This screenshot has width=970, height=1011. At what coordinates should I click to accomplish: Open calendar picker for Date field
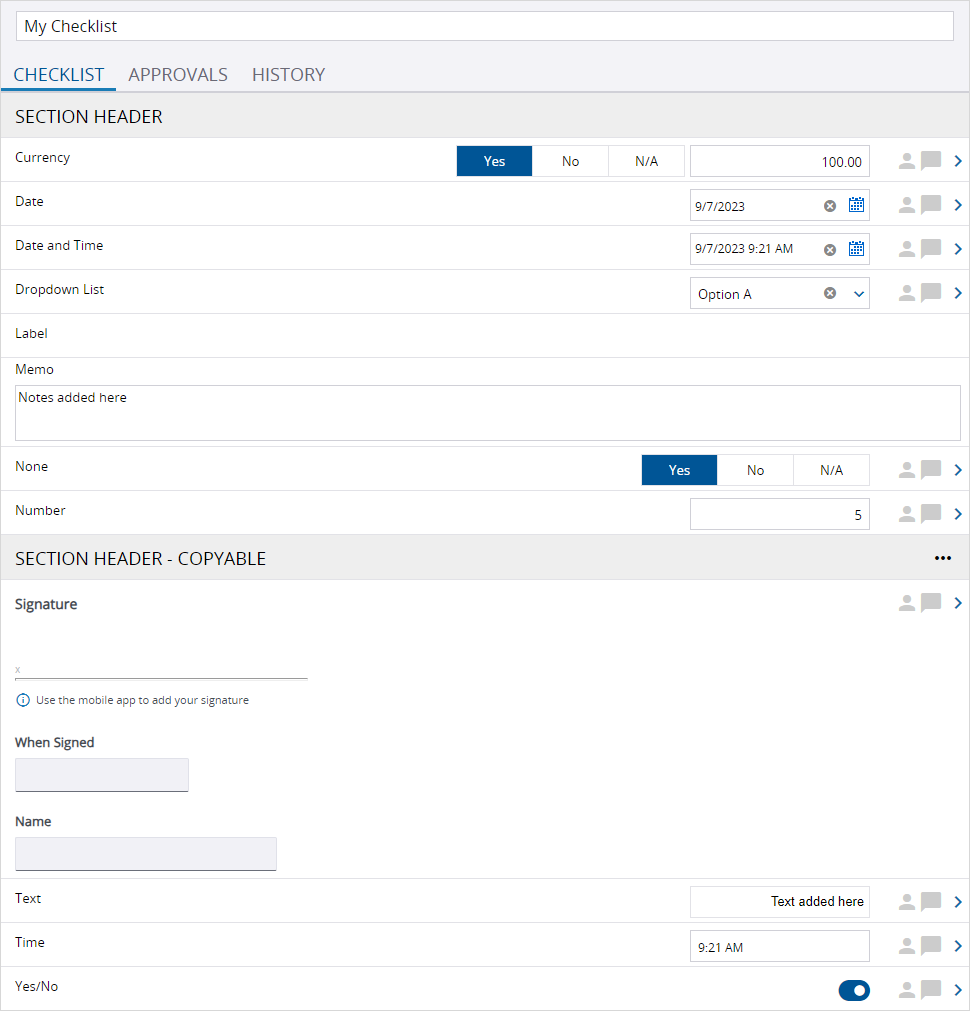tap(856, 205)
